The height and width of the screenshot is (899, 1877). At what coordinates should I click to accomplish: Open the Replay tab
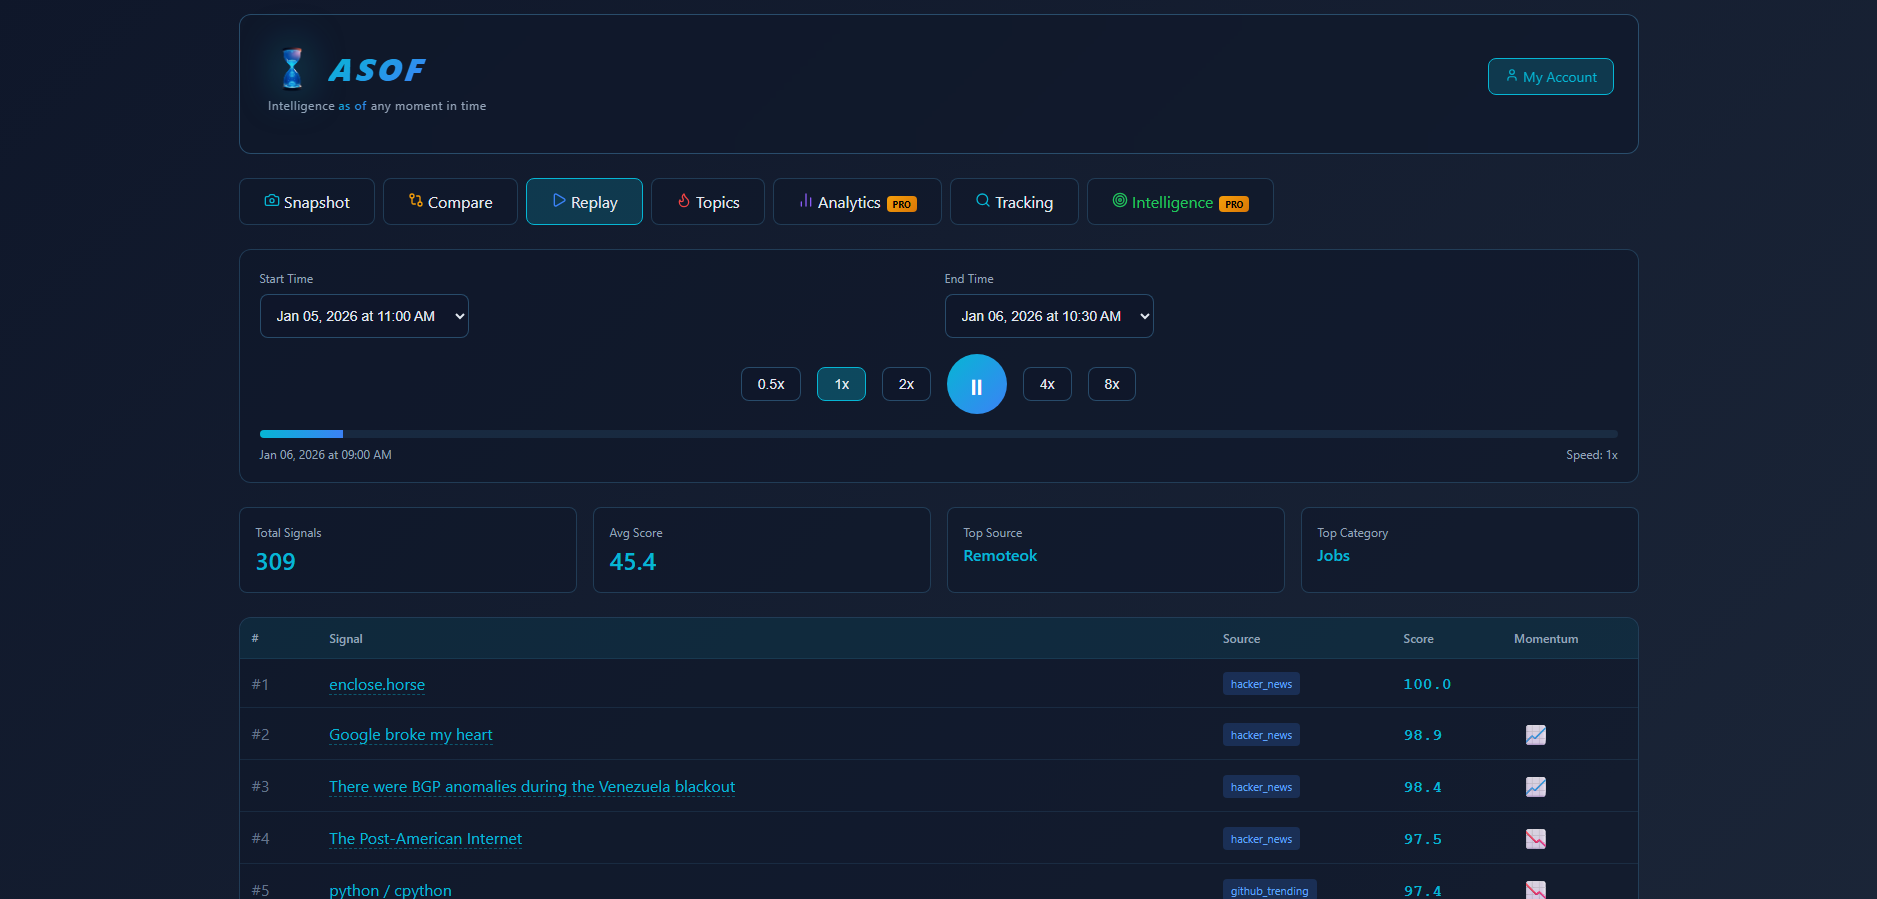(x=584, y=202)
